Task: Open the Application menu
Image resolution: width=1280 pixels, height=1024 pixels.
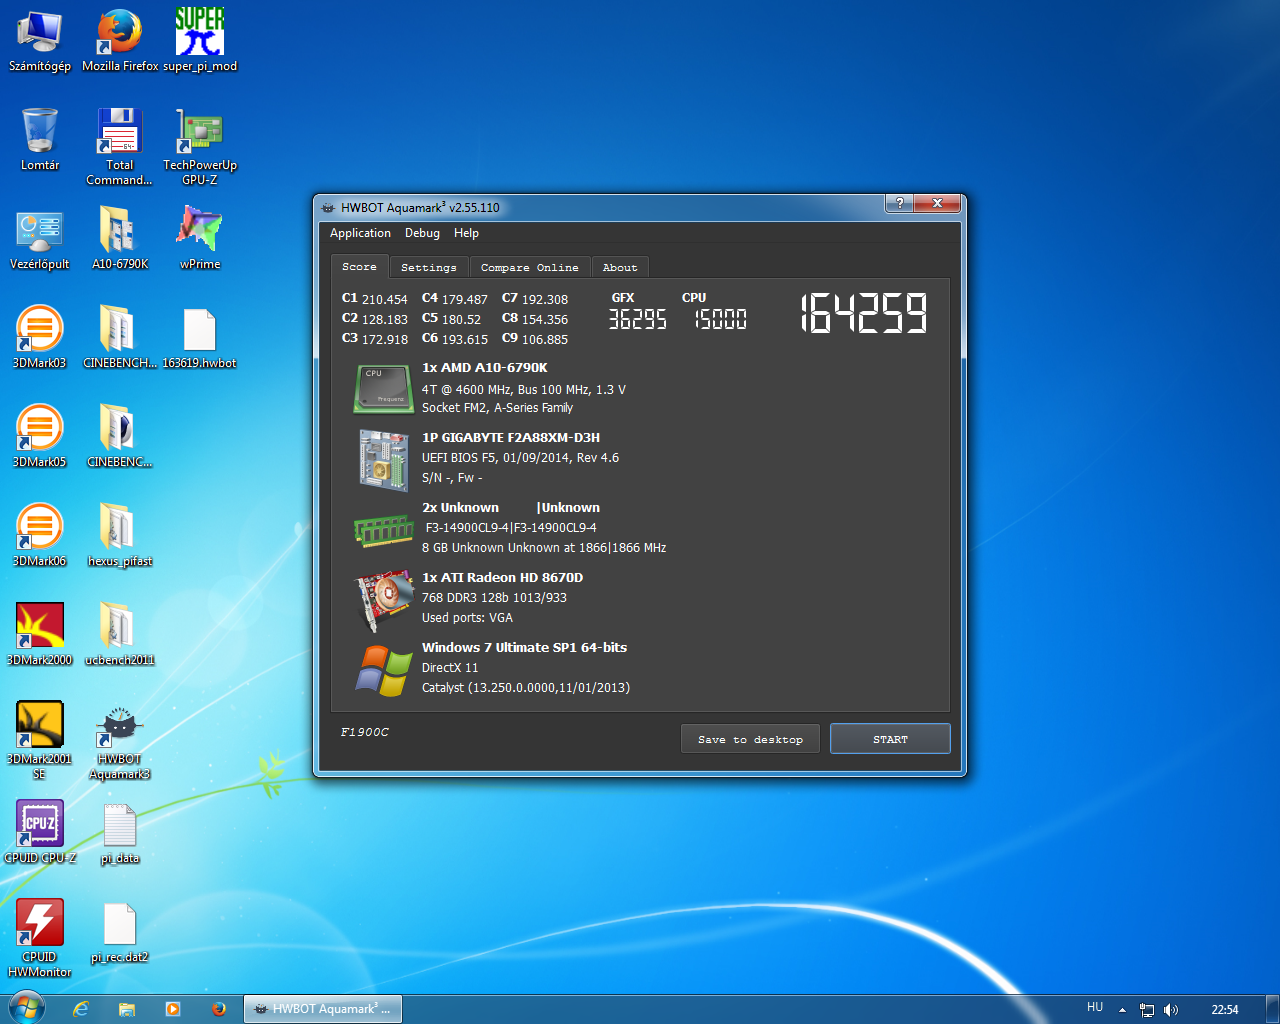Action: (x=360, y=233)
